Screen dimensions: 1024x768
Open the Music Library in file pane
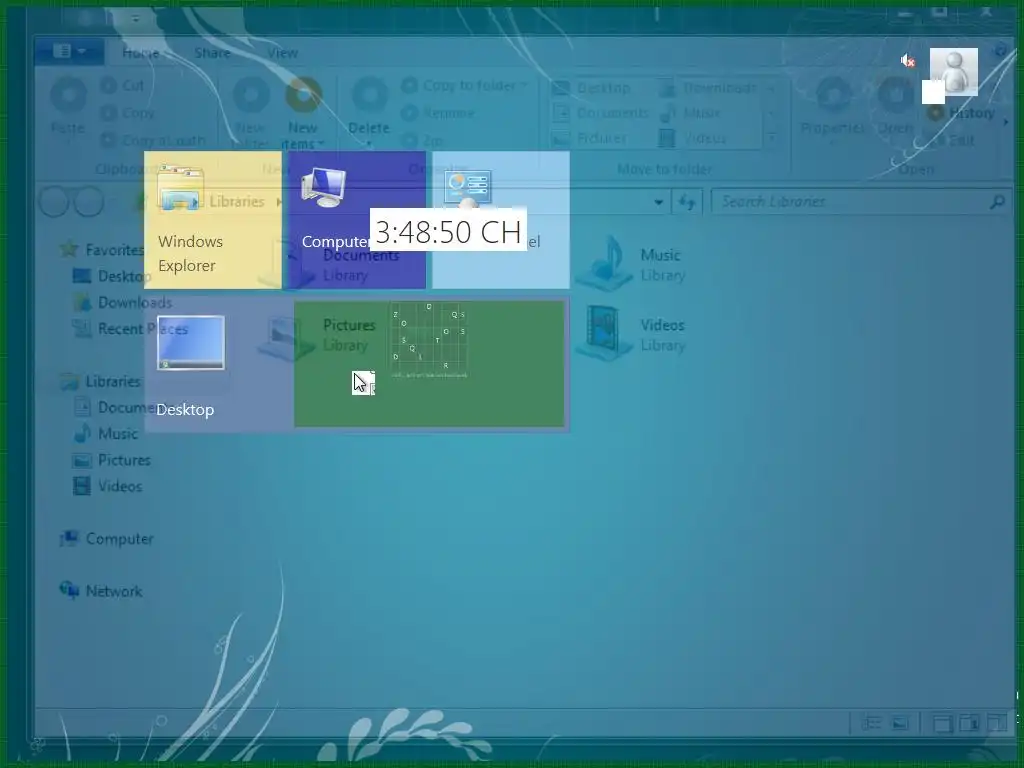(x=630, y=264)
